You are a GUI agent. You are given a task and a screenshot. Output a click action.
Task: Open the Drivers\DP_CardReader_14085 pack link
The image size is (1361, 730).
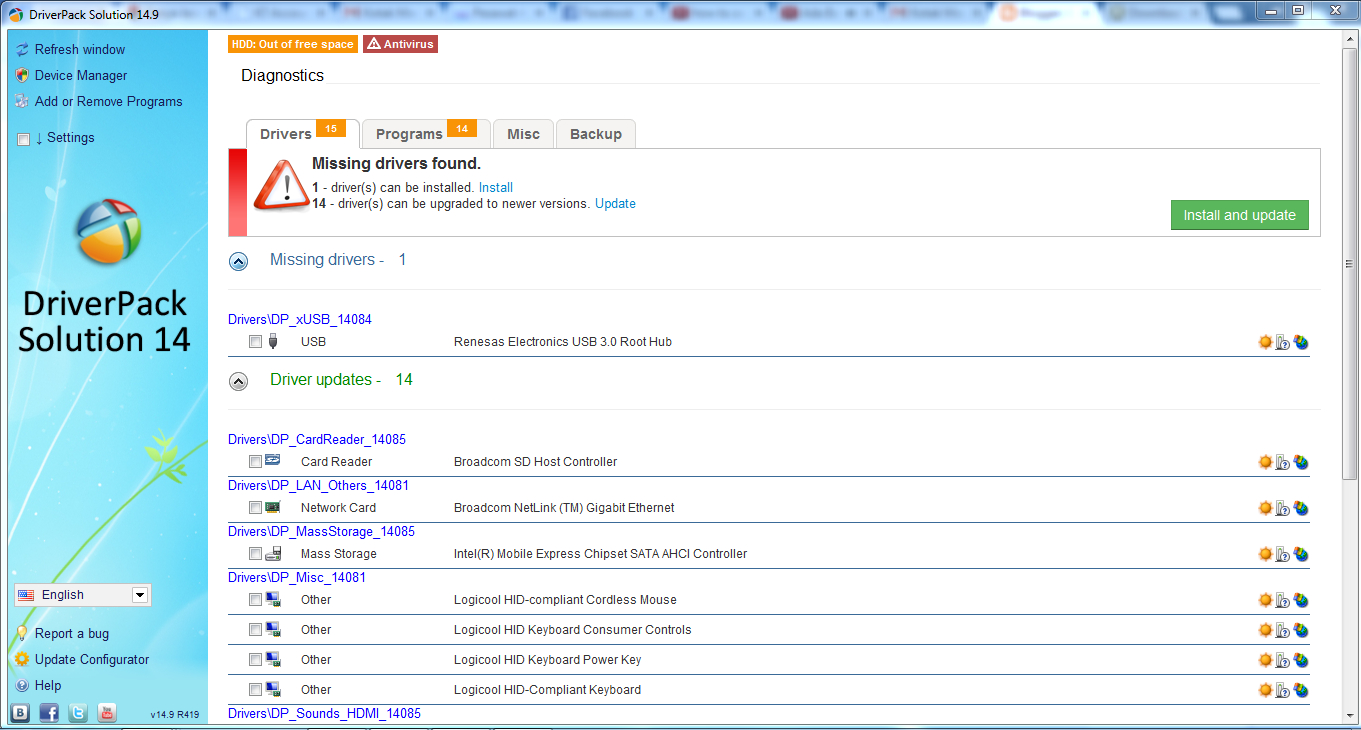pos(317,439)
